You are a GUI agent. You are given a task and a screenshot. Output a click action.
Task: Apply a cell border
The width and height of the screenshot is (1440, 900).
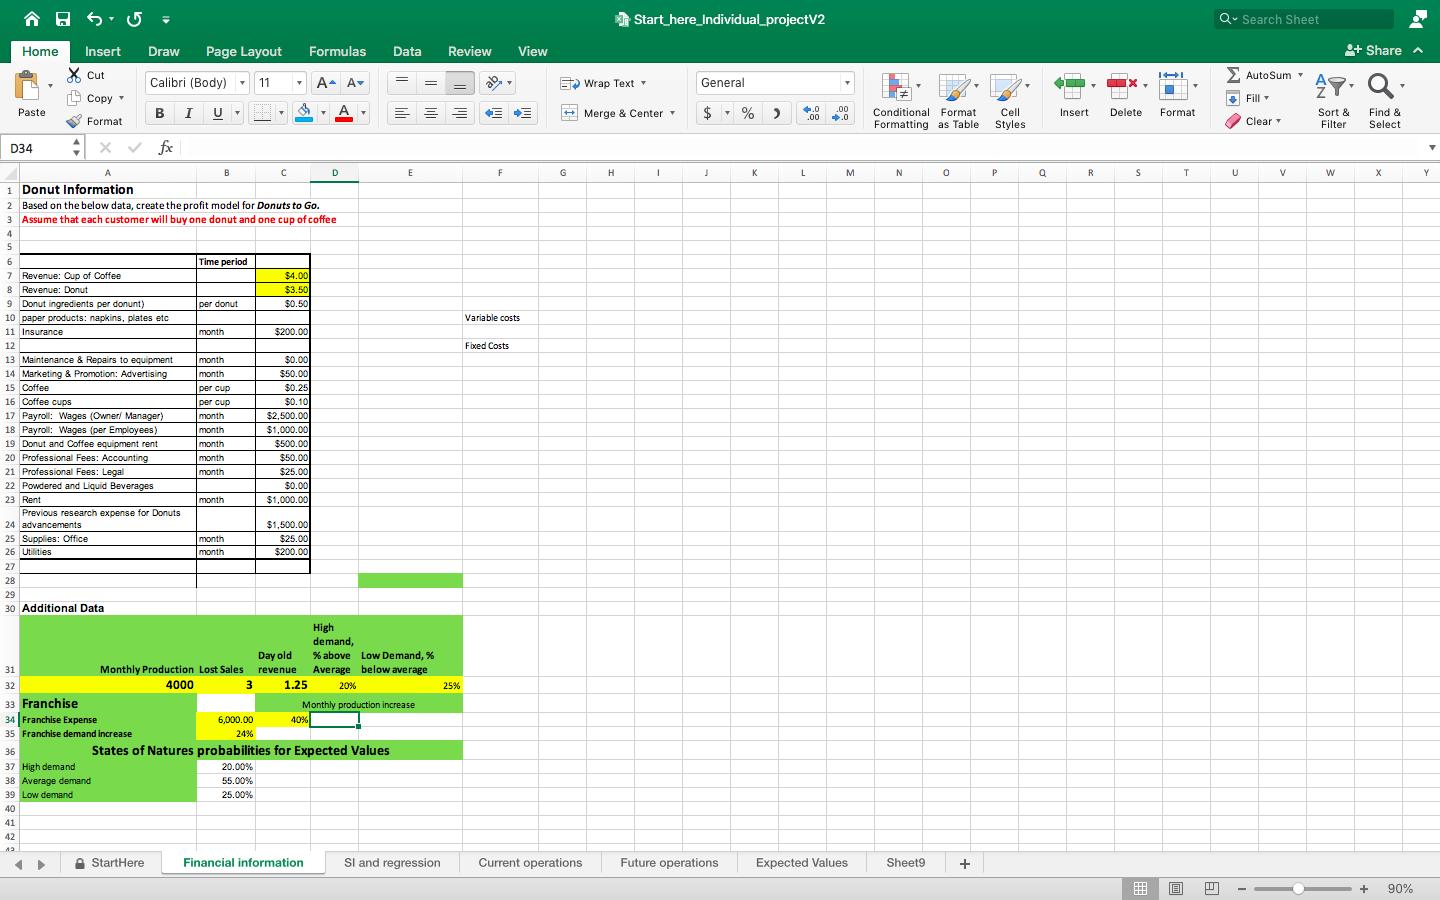coord(263,113)
